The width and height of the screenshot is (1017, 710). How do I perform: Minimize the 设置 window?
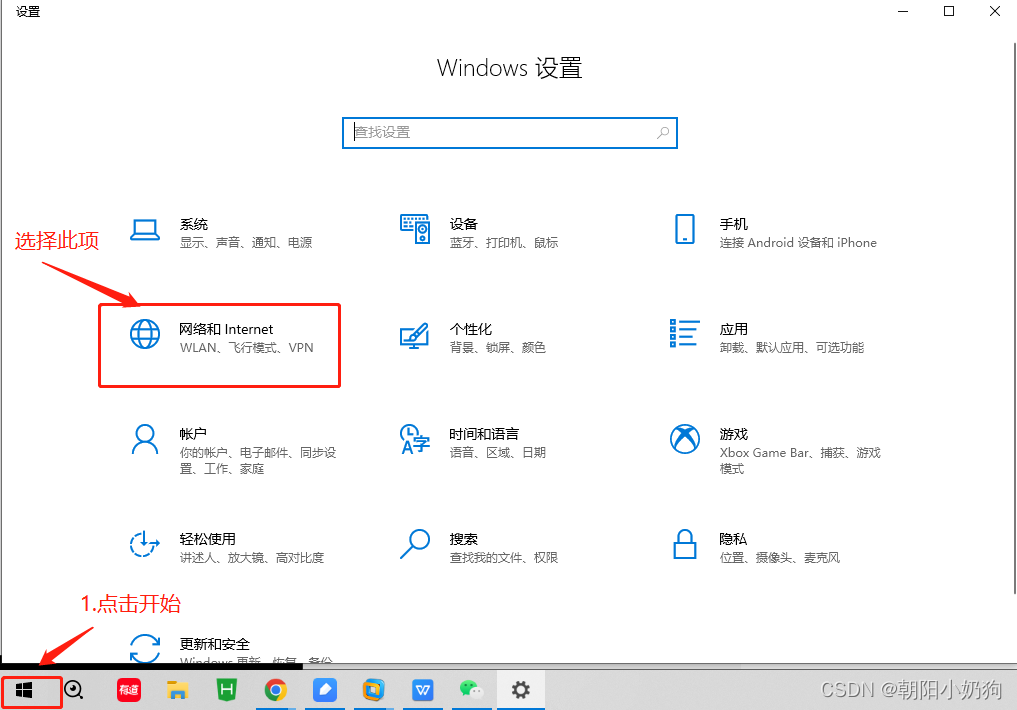(x=903, y=11)
